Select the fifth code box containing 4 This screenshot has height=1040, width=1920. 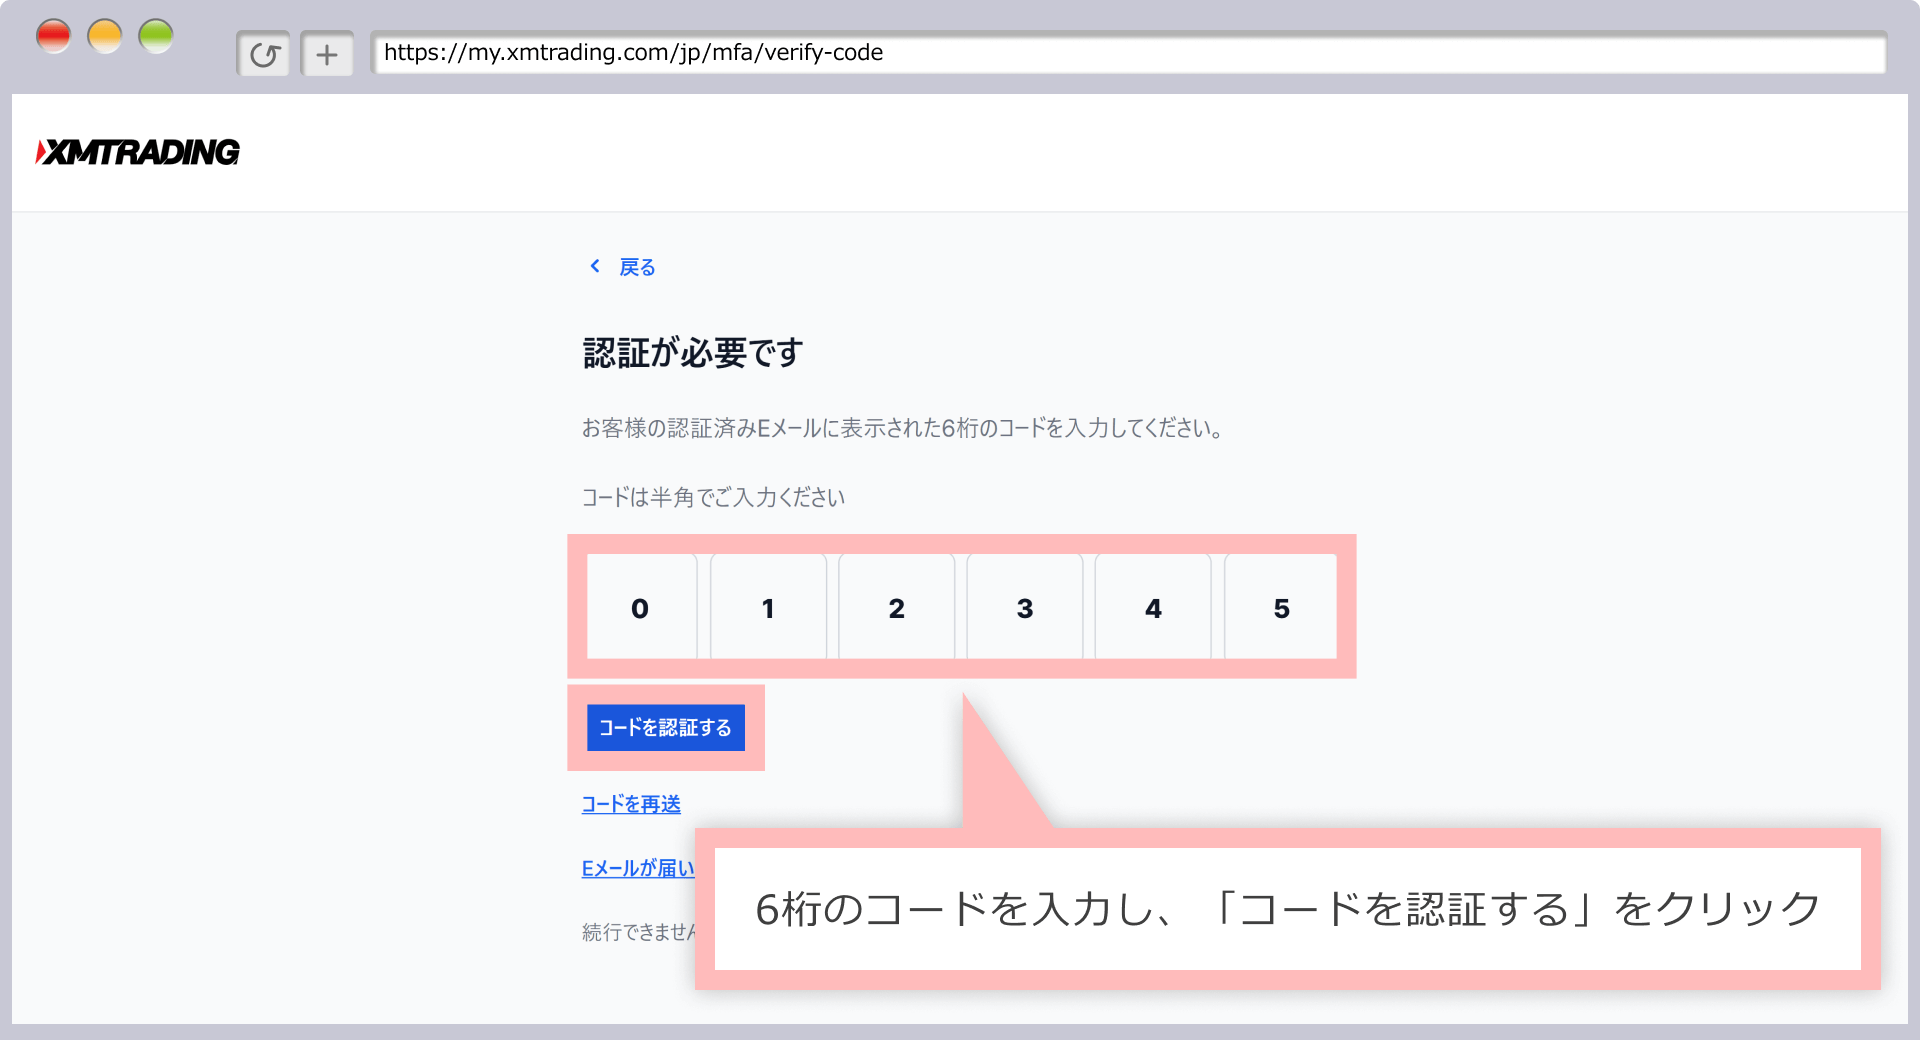(x=1153, y=607)
